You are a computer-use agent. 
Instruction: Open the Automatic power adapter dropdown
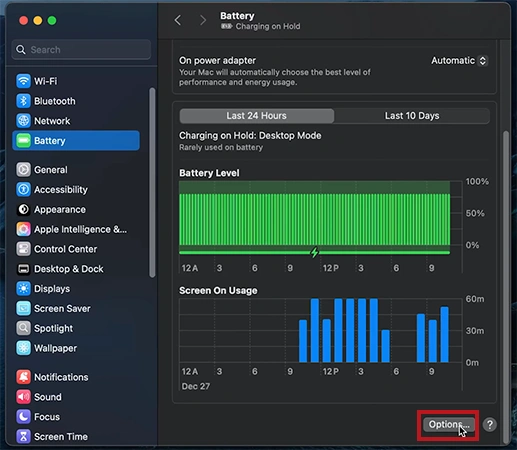(459, 61)
